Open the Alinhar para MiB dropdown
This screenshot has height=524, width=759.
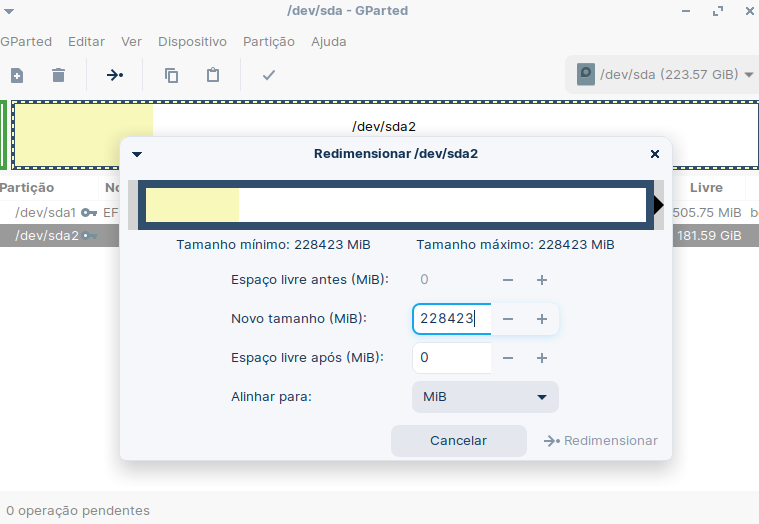point(485,397)
